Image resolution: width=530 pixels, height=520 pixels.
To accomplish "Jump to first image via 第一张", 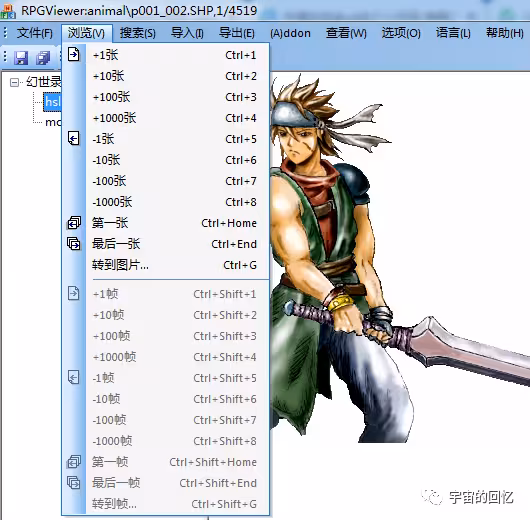I will tap(166, 223).
